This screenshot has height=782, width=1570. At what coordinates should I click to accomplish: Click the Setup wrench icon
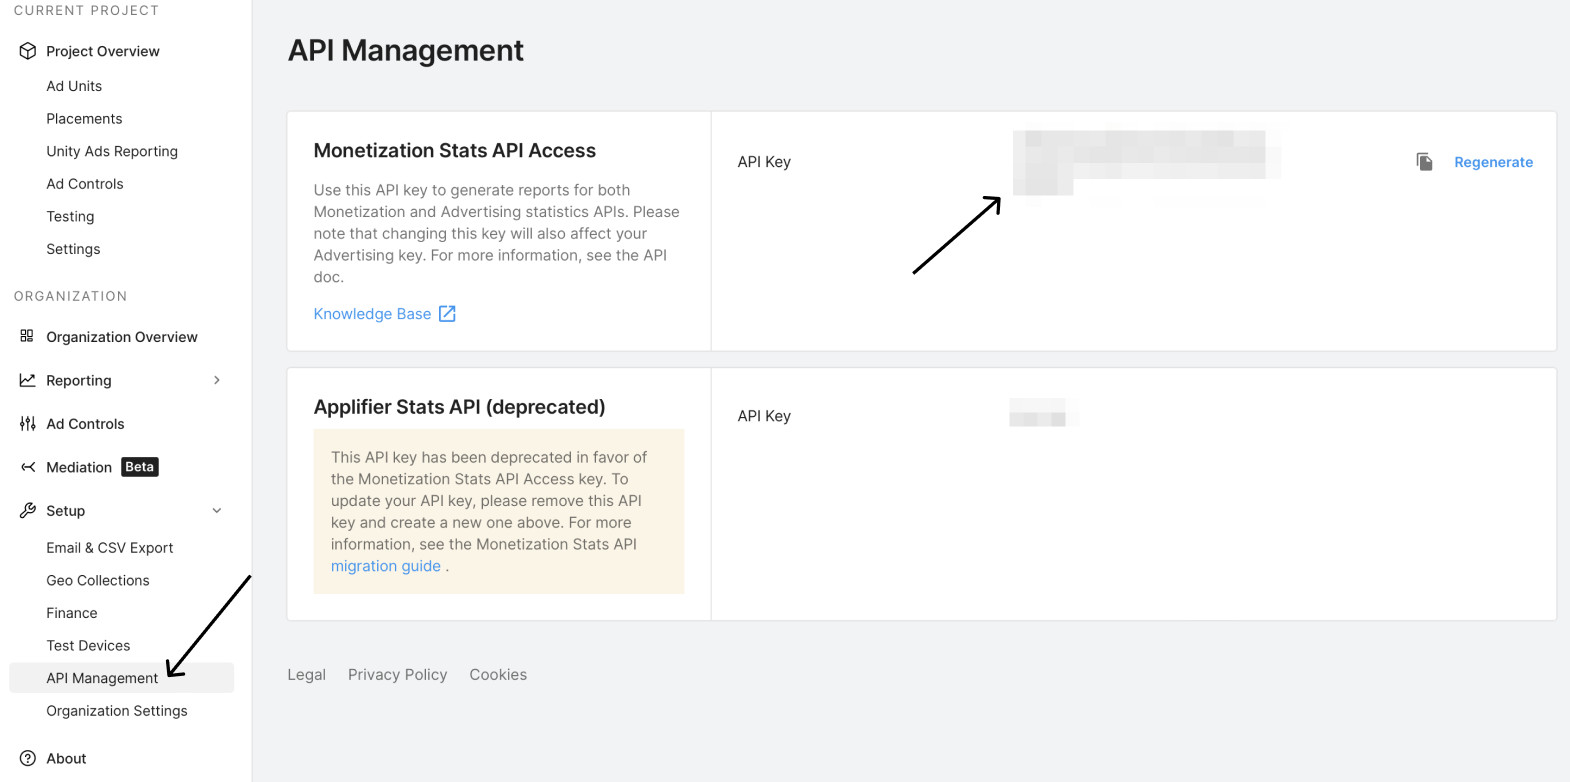27,511
